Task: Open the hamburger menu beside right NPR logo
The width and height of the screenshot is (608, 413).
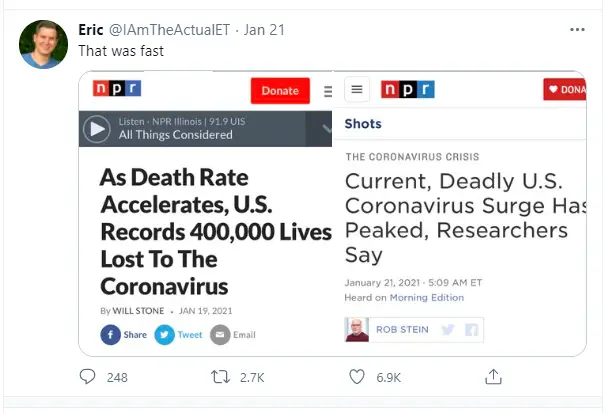Action: point(357,90)
